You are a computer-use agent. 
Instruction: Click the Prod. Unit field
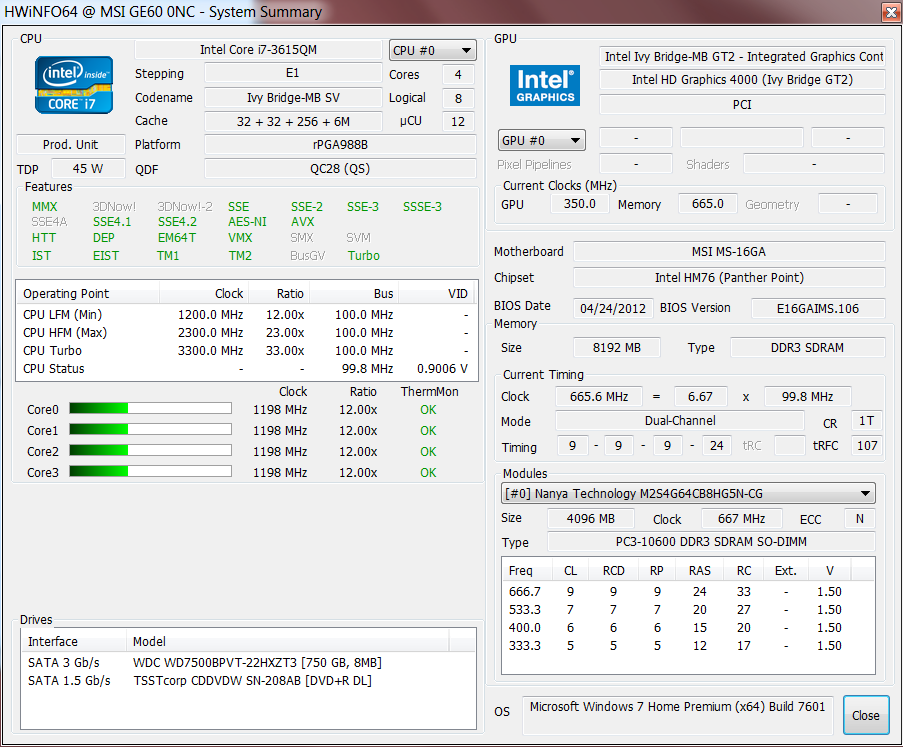(x=71, y=145)
